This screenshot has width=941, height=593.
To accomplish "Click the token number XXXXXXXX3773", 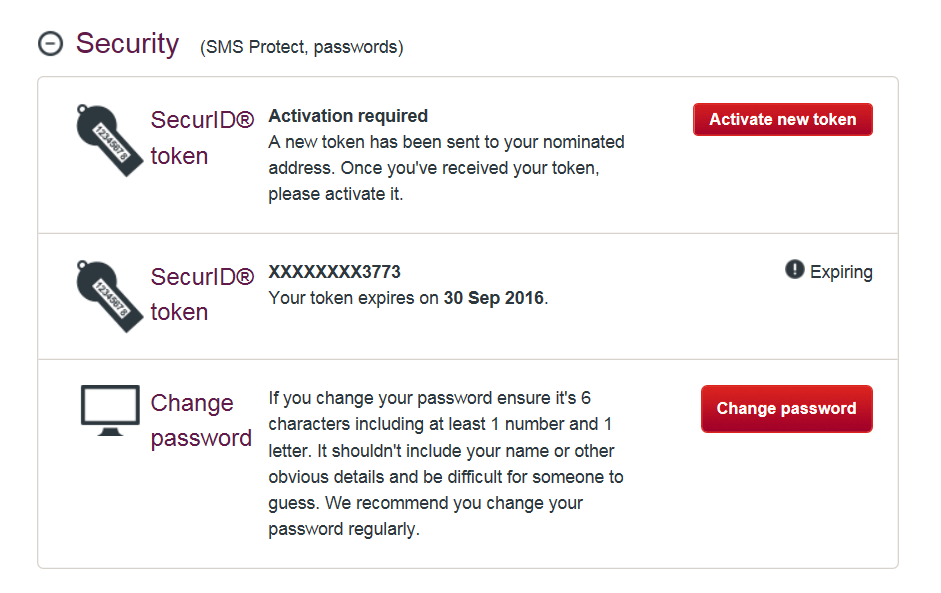I will click(334, 272).
